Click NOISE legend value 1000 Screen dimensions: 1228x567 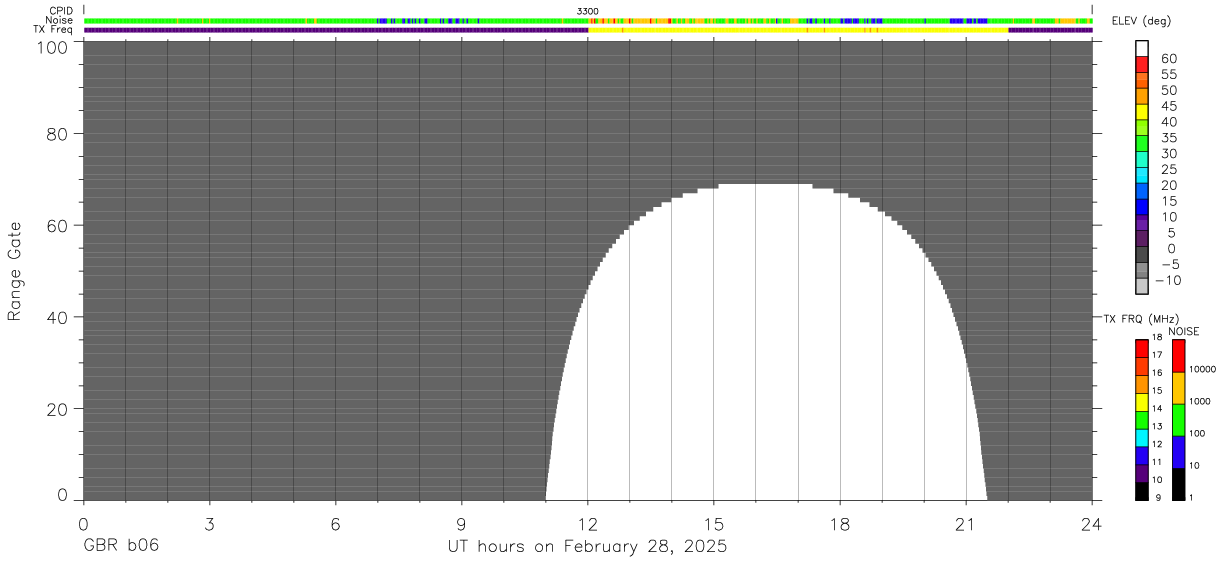point(1201,401)
